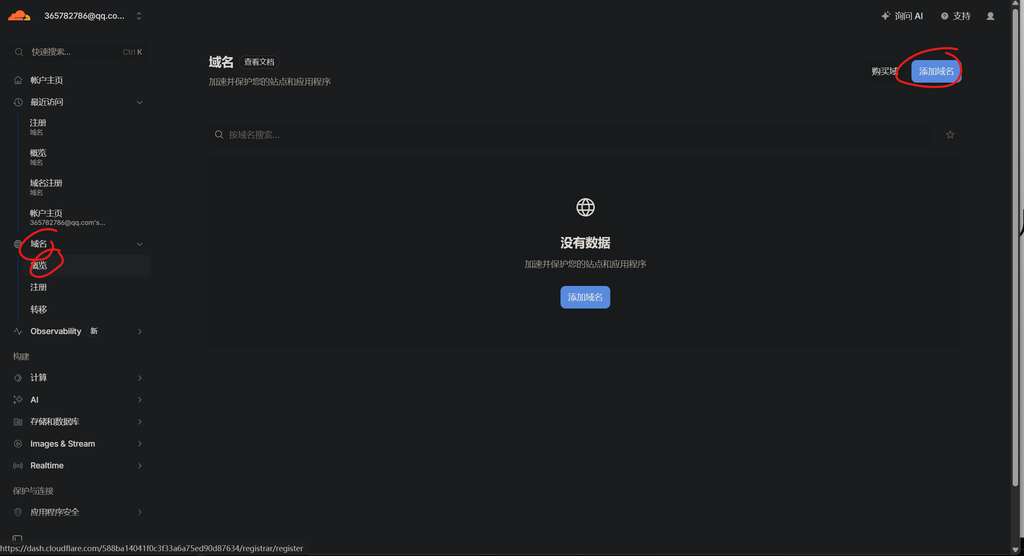Click the magnifier icon in quick search
1024x556 pixels.
(x=19, y=52)
